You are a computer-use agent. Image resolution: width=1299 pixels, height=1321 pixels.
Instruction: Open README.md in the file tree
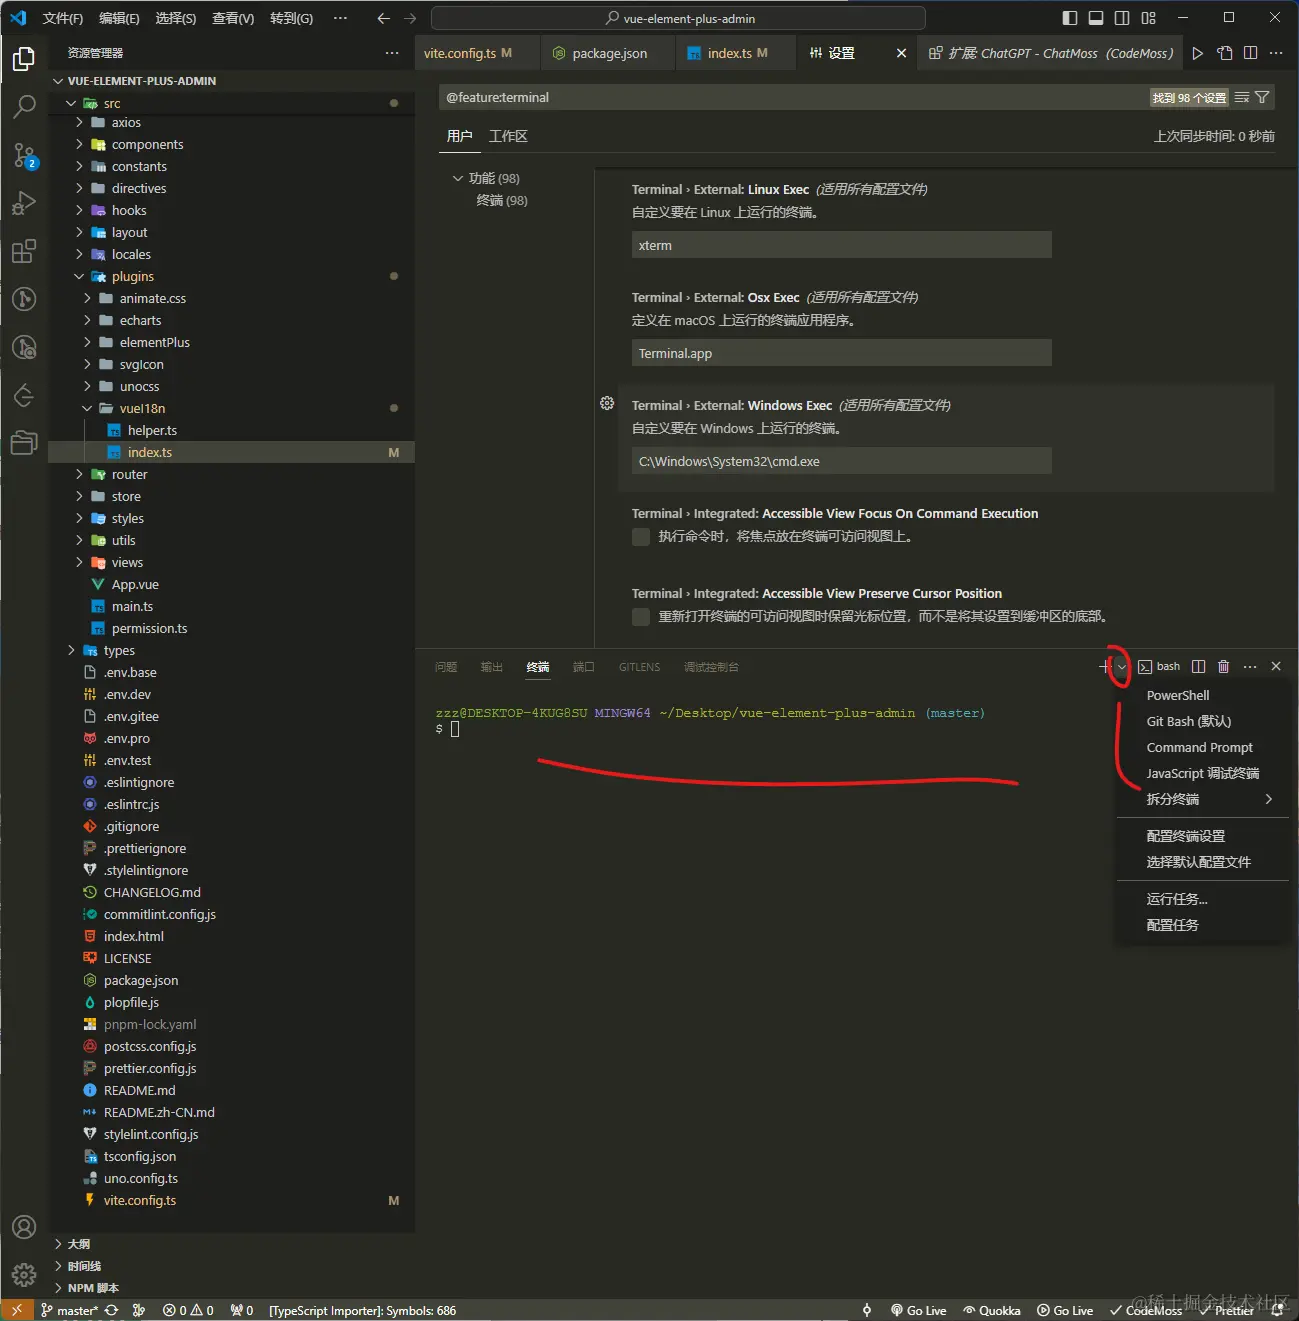tap(139, 1090)
